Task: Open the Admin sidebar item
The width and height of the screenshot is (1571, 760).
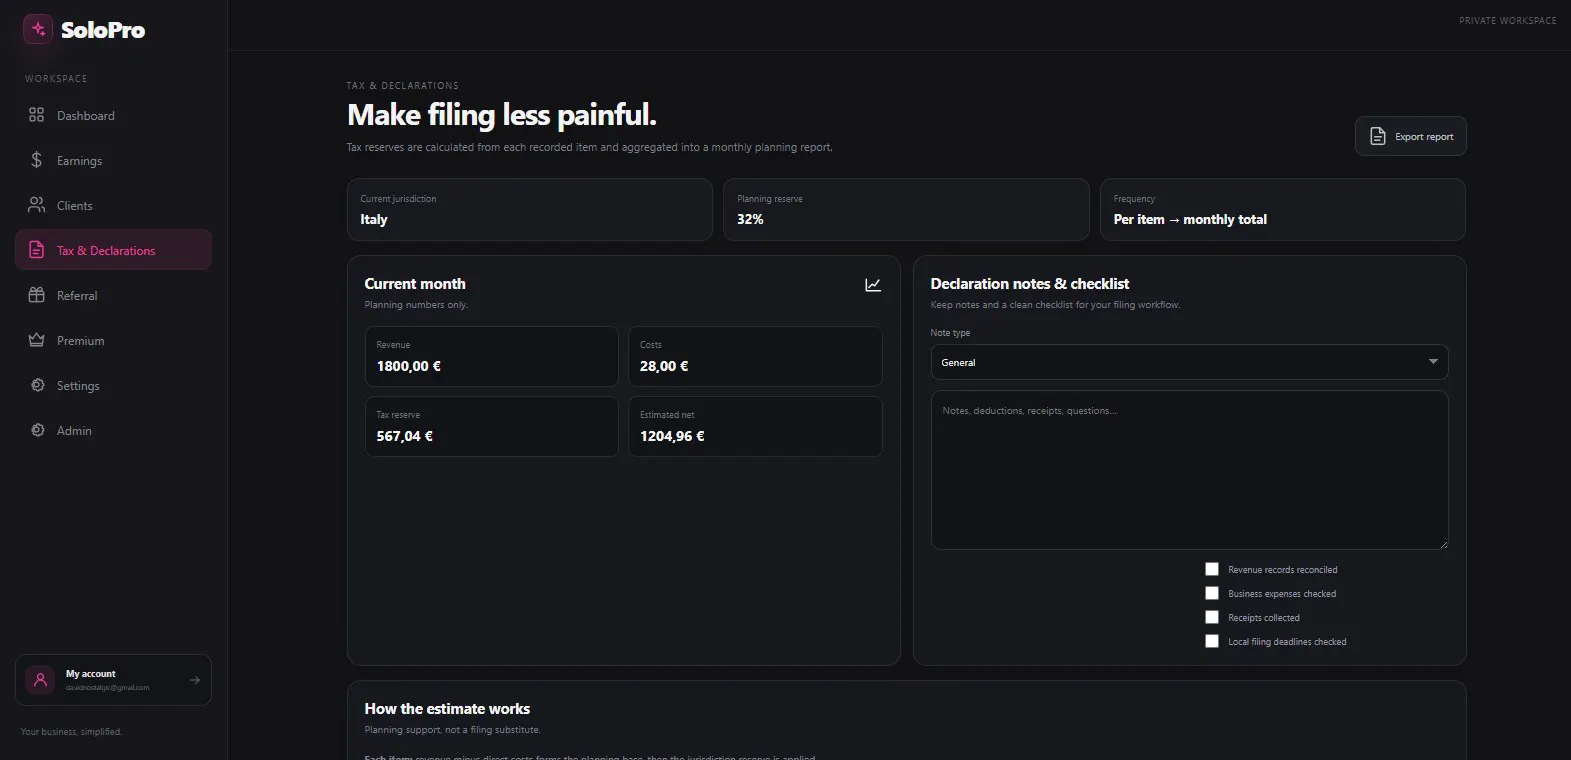Action: pyautogui.click(x=113, y=430)
